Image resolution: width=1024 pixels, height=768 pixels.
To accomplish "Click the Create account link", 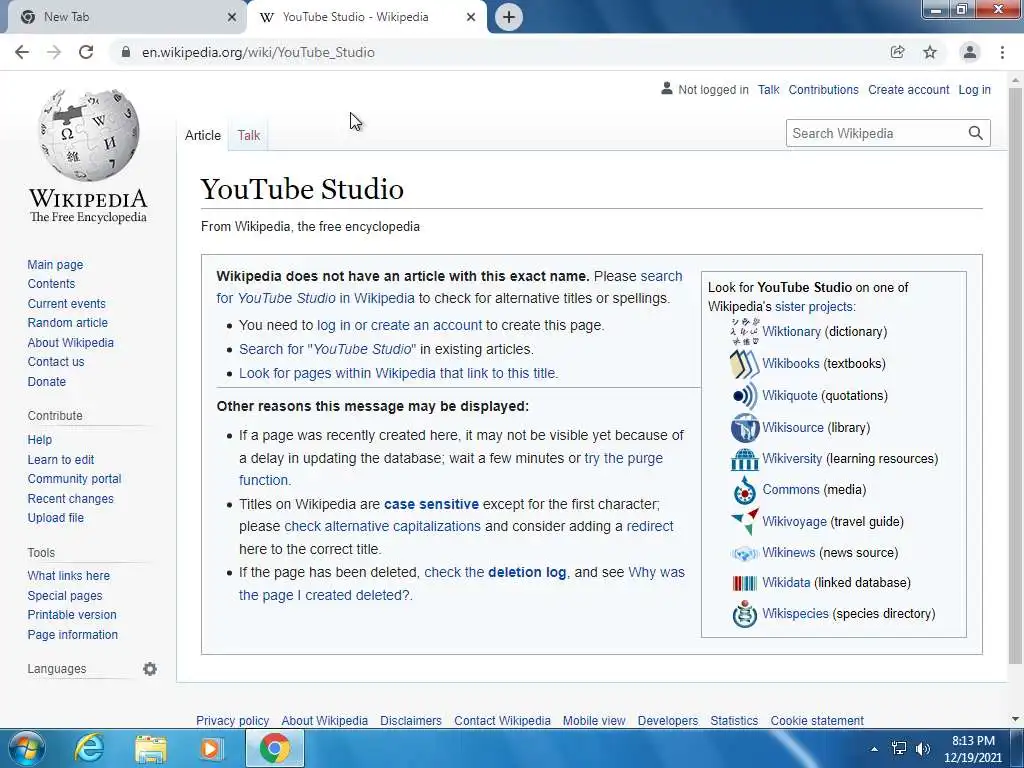I will click(908, 89).
